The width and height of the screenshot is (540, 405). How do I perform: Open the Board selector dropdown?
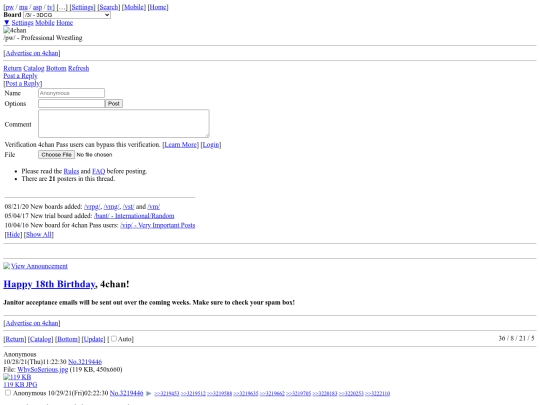67,15
